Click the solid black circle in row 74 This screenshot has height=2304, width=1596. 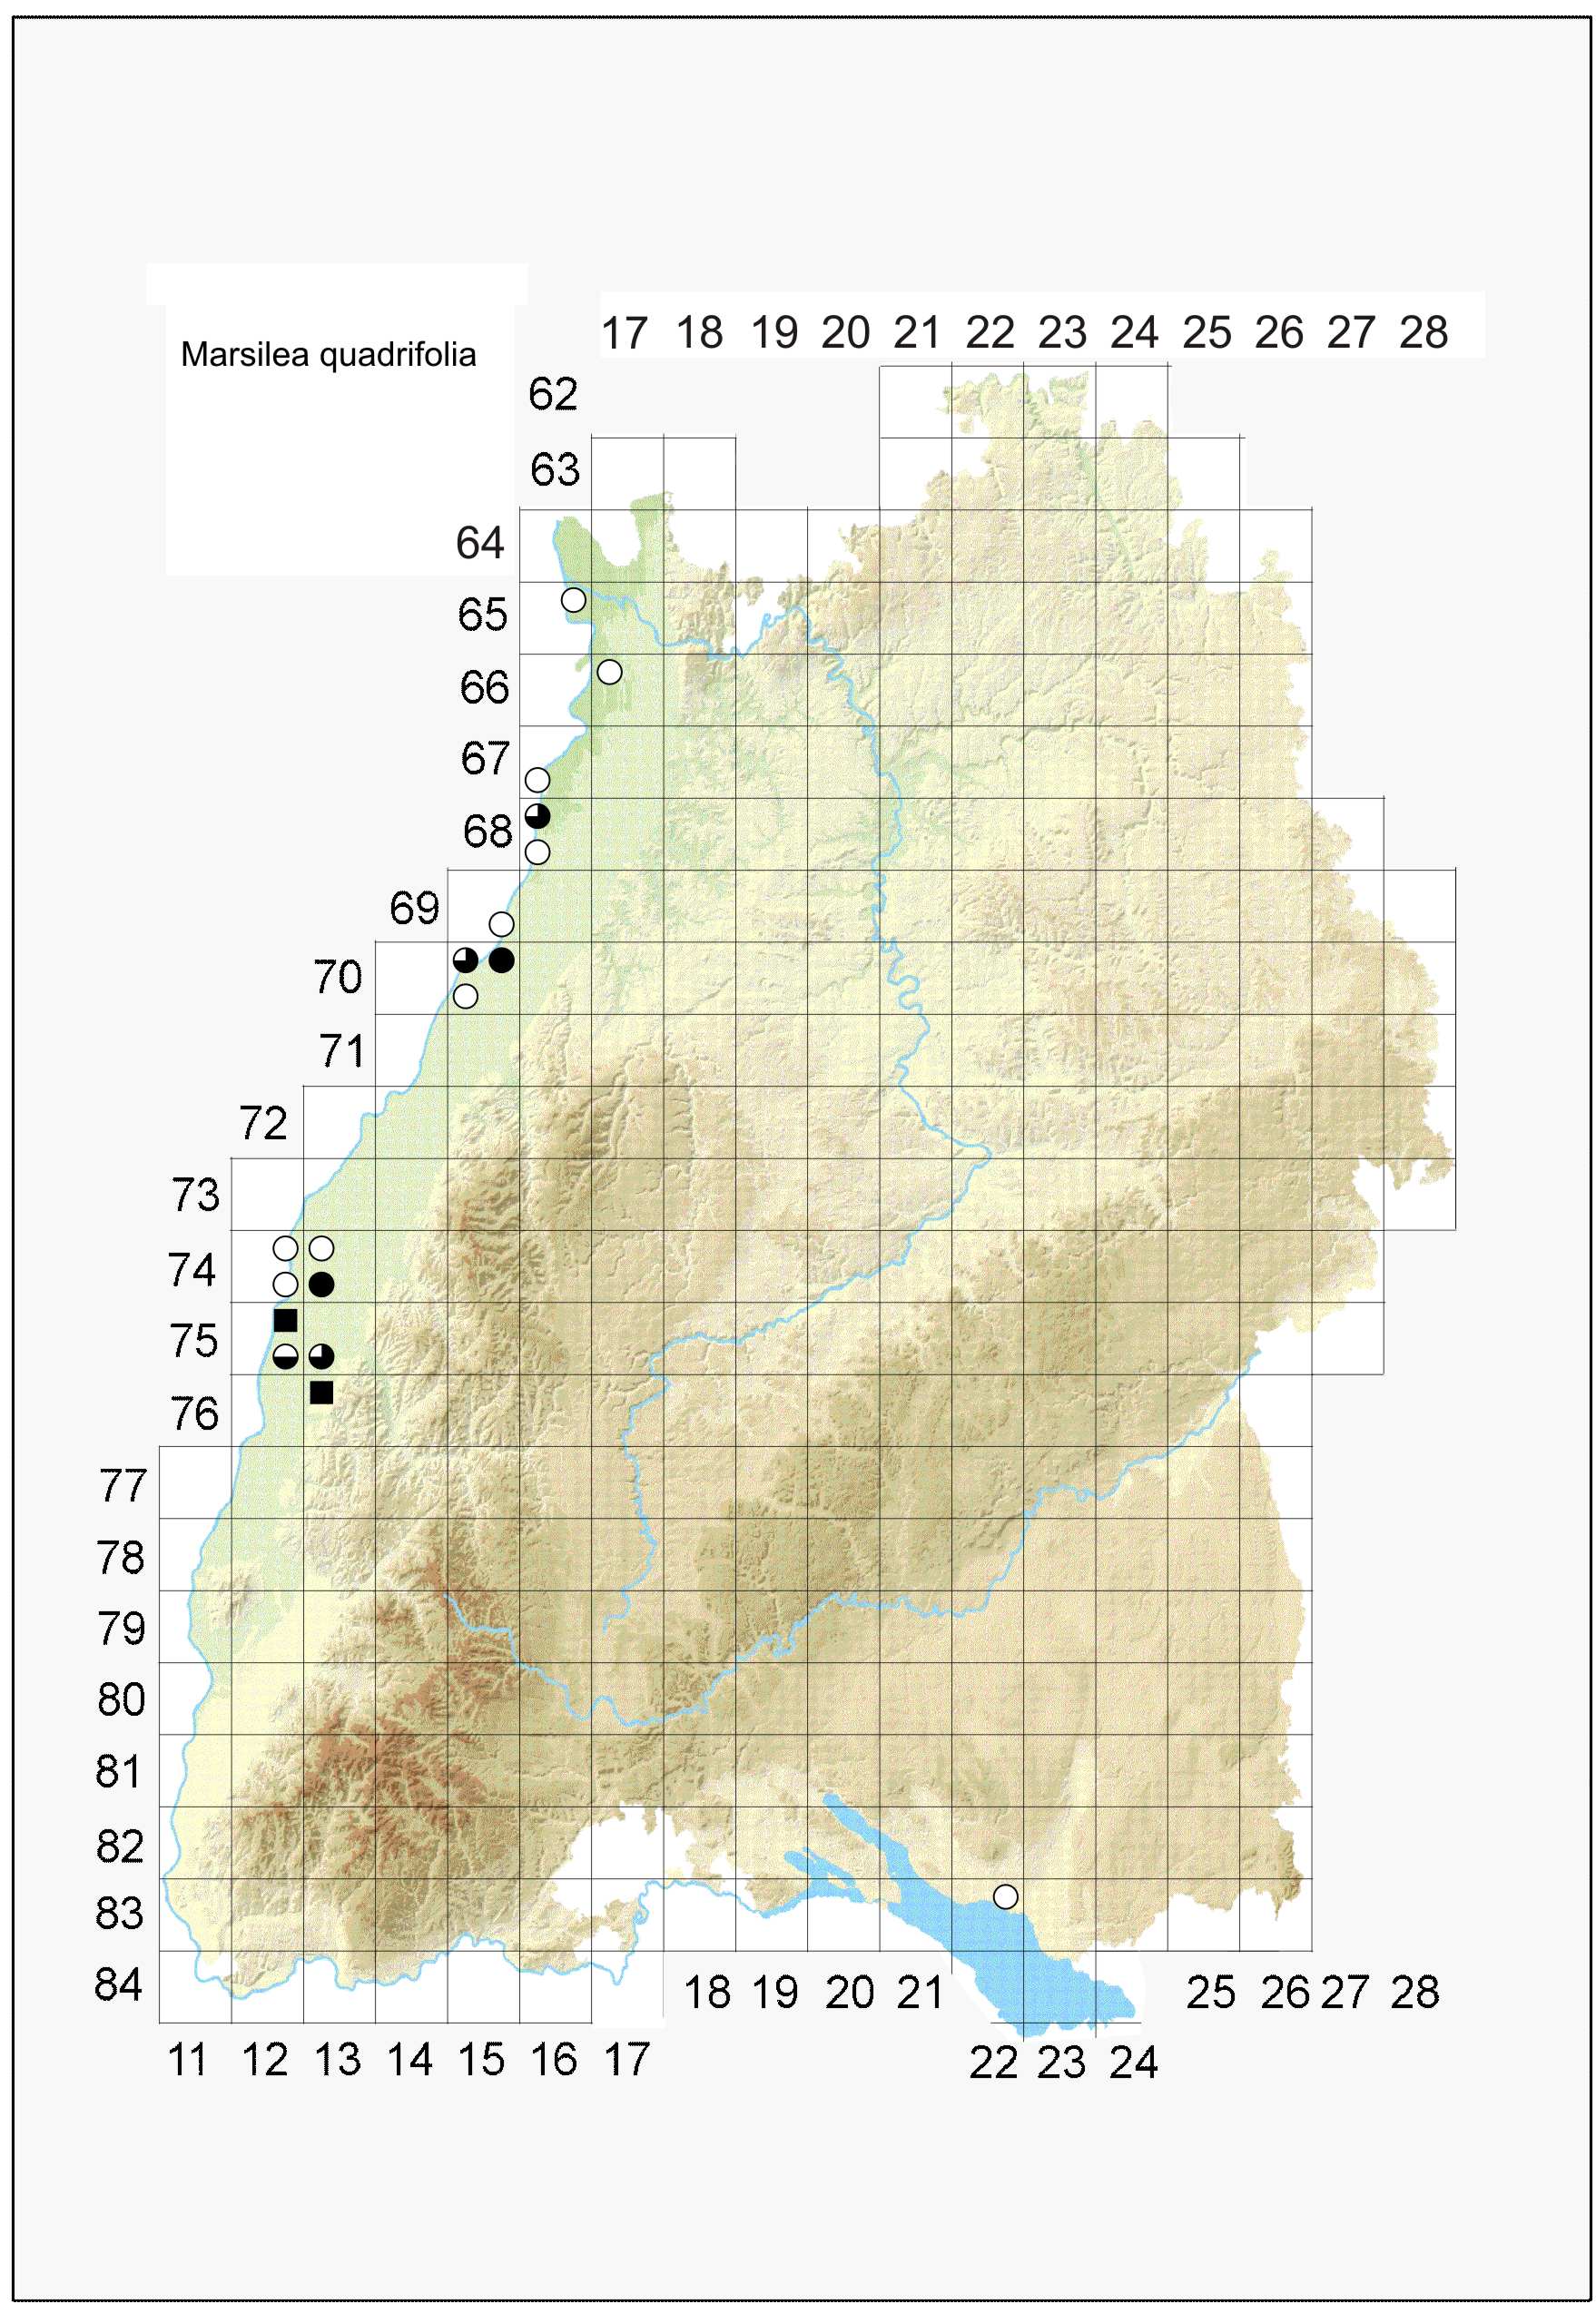[321, 1284]
